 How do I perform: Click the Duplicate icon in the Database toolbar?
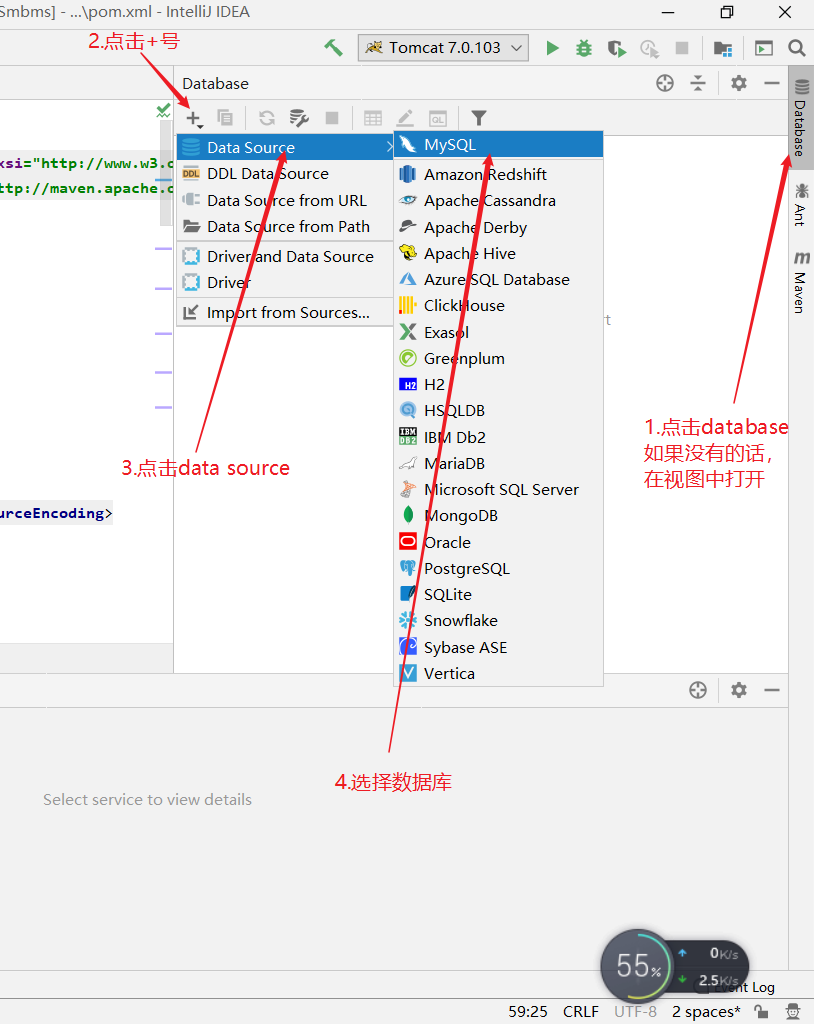click(225, 118)
